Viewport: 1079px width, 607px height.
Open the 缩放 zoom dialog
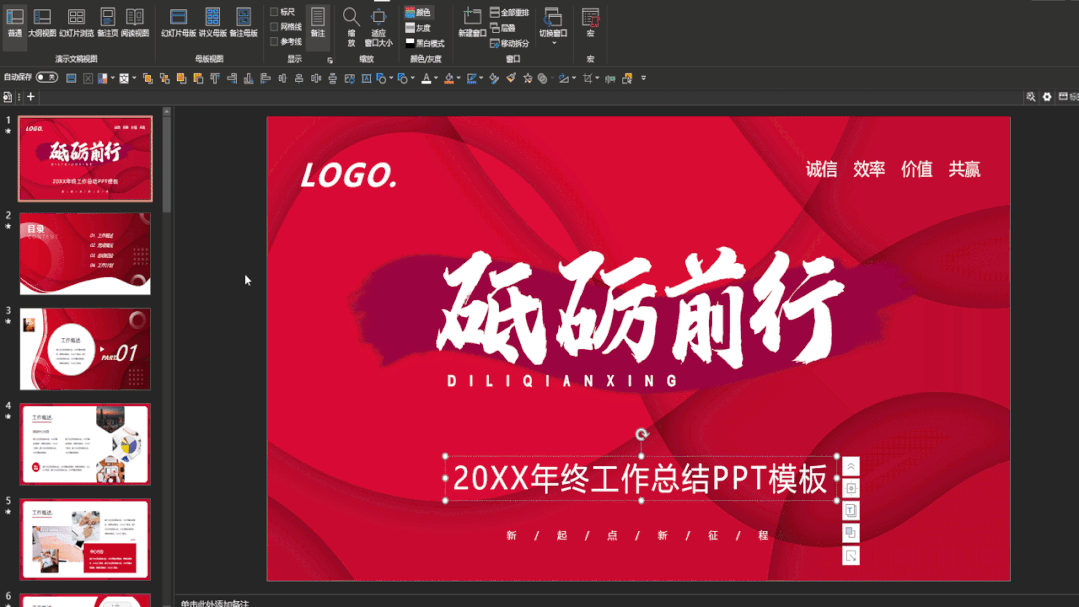pos(351,26)
